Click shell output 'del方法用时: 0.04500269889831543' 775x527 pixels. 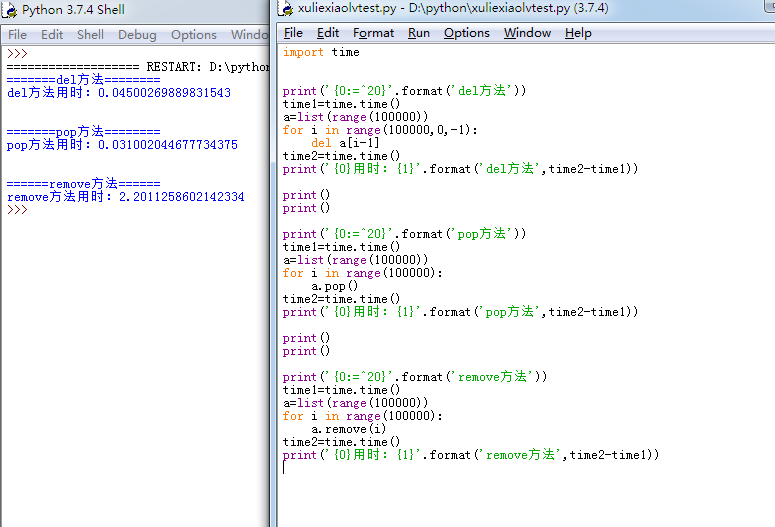pyautogui.click(x=119, y=92)
